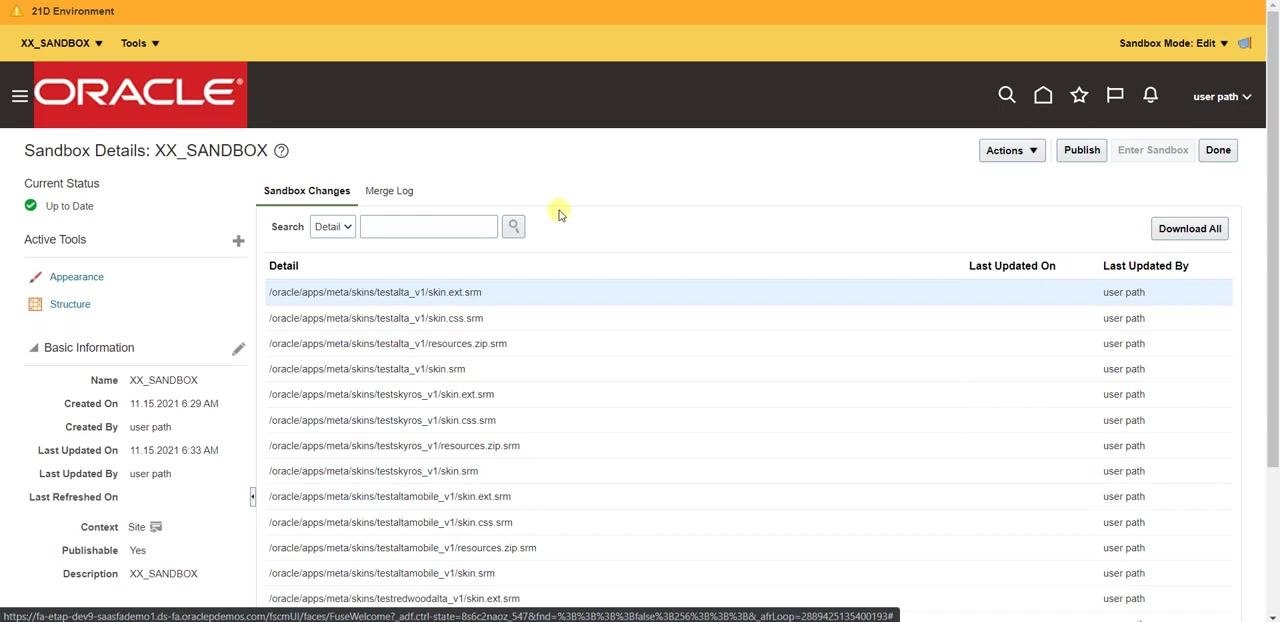
Task: Select row testalta_v1/skin.ext.srm
Action: (x=749, y=292)
